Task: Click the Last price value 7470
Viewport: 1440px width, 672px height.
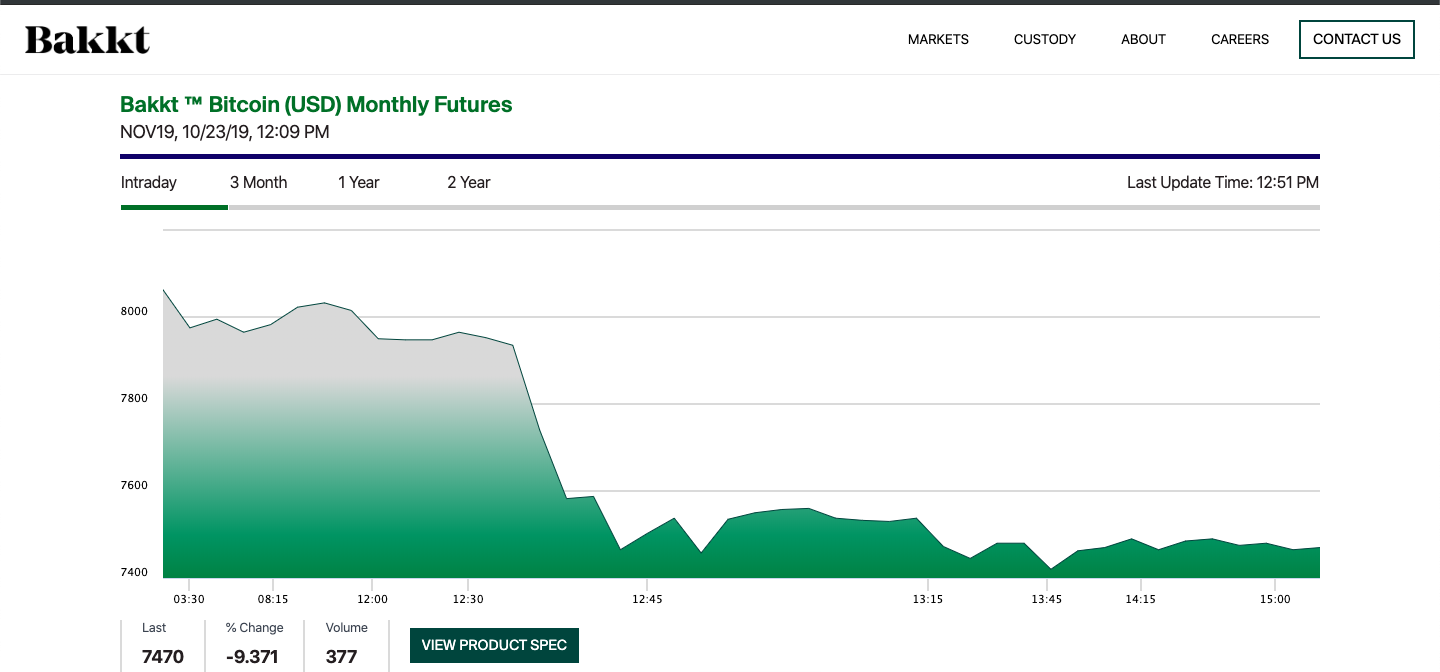Action: tap(163, 657)
